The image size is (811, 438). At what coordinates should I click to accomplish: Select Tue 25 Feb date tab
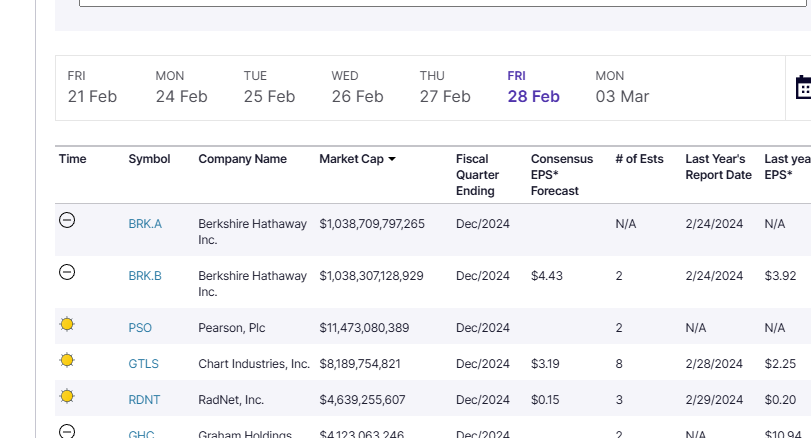[269, 87]
